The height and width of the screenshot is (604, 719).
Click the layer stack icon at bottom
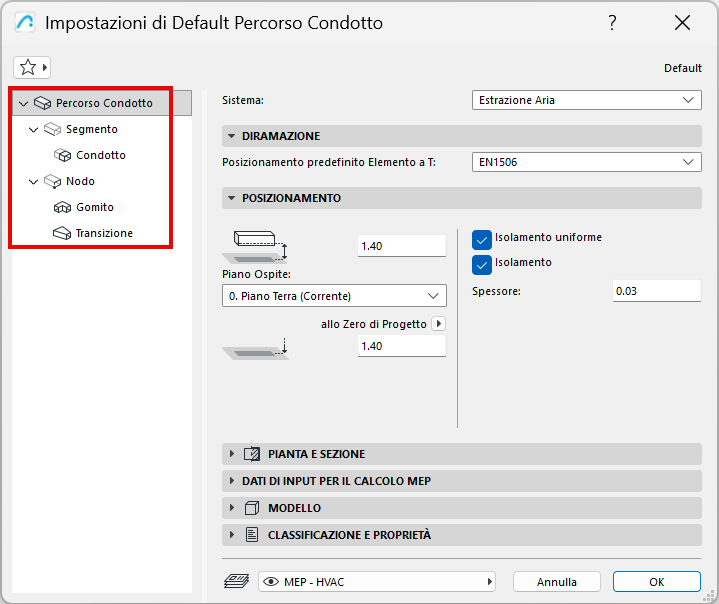(237, 581)
